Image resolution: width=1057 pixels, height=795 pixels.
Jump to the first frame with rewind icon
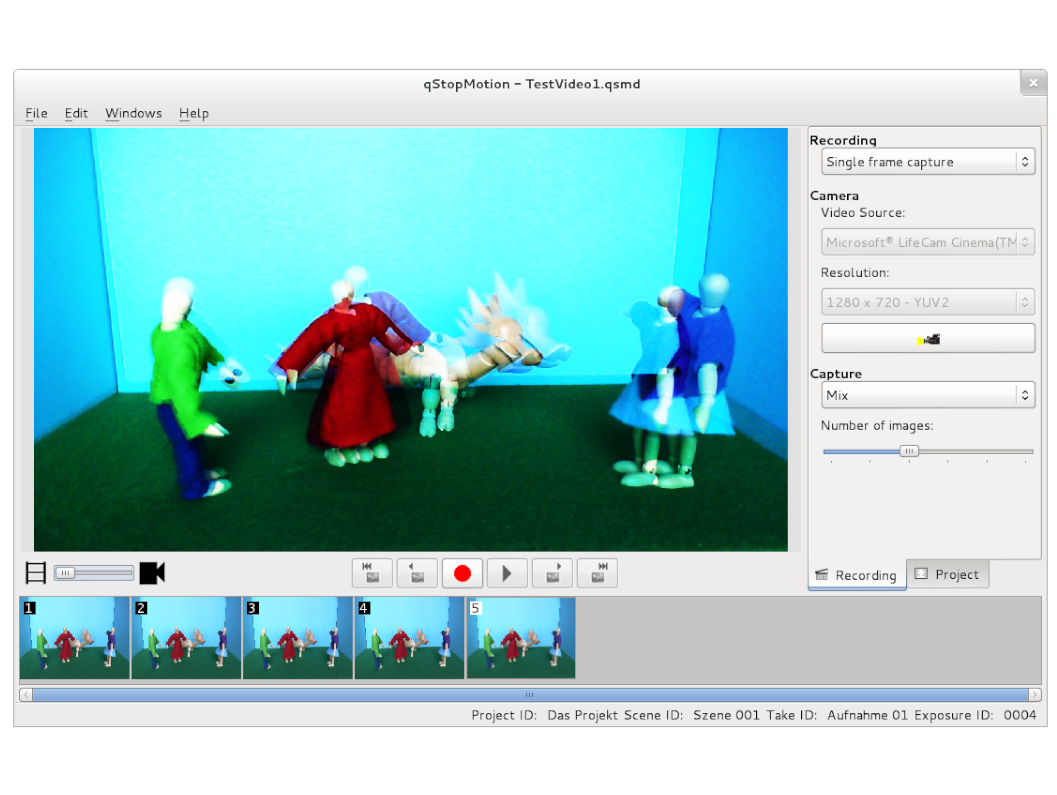[372, 573]
